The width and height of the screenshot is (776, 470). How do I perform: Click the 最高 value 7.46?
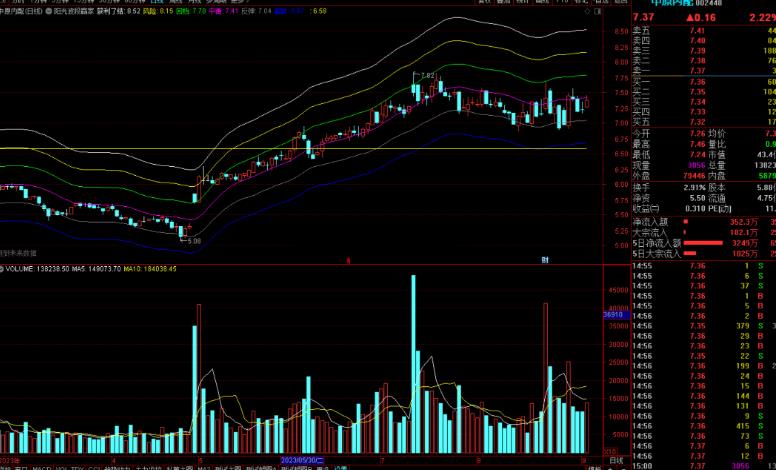point(697,144)
